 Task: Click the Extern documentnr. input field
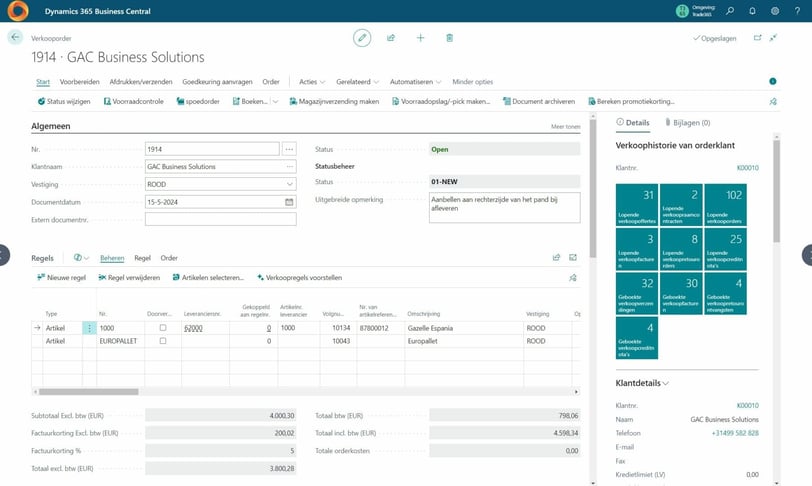221,220
